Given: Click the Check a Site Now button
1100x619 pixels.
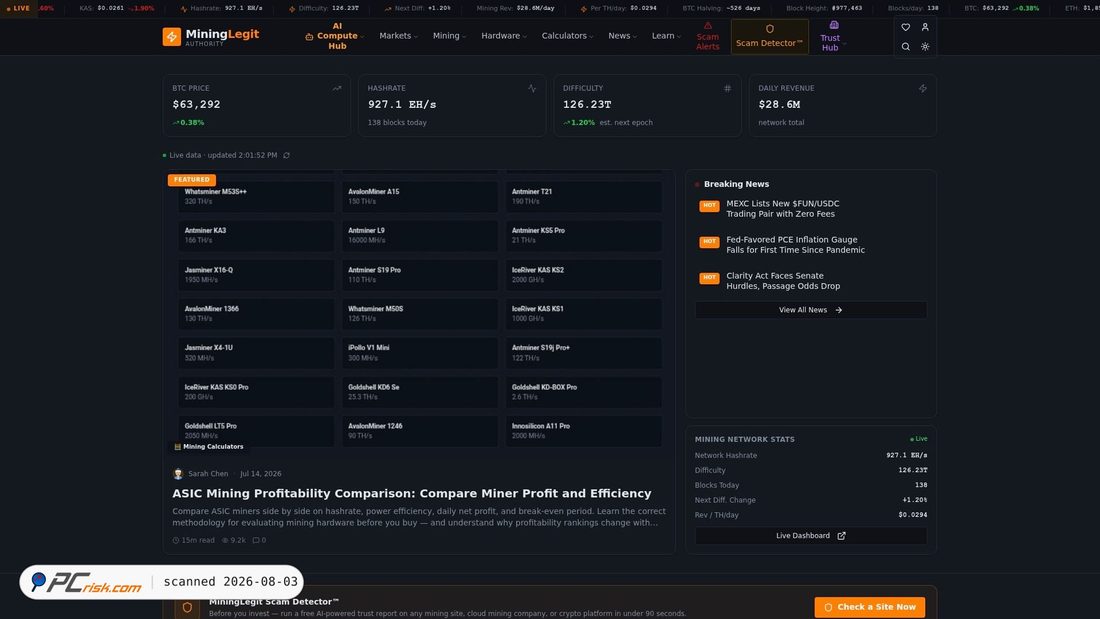Looking at the screenshot, I should (x=870, y=607).
